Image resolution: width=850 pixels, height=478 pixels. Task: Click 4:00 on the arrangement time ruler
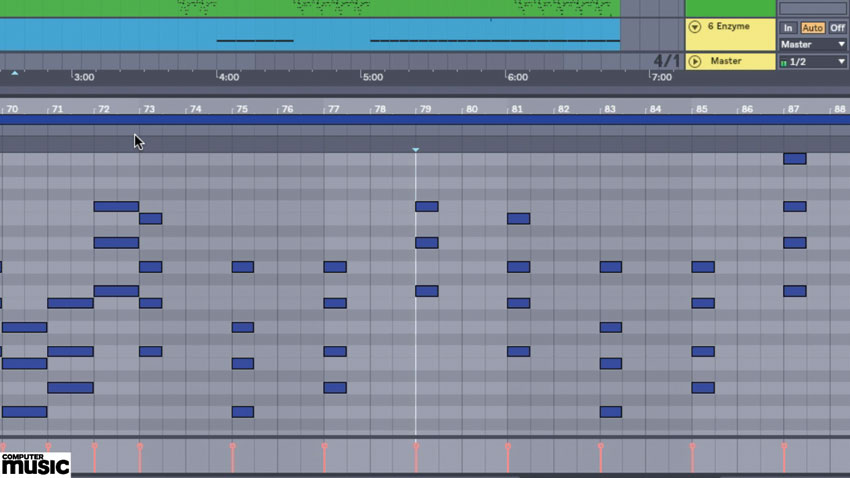click(x=228, y=77)
